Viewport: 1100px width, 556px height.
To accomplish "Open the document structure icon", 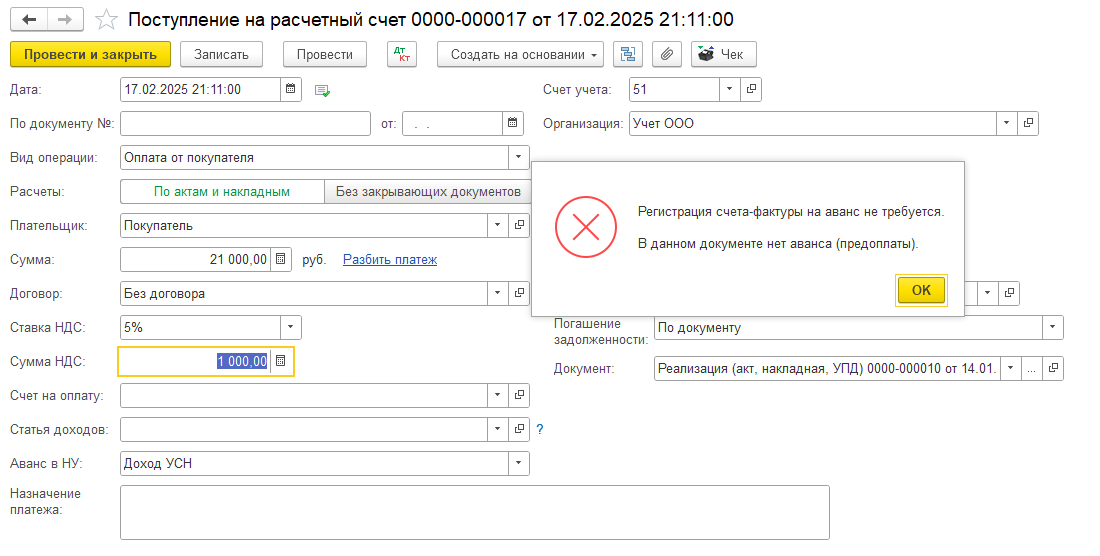I will click(628, 54).
